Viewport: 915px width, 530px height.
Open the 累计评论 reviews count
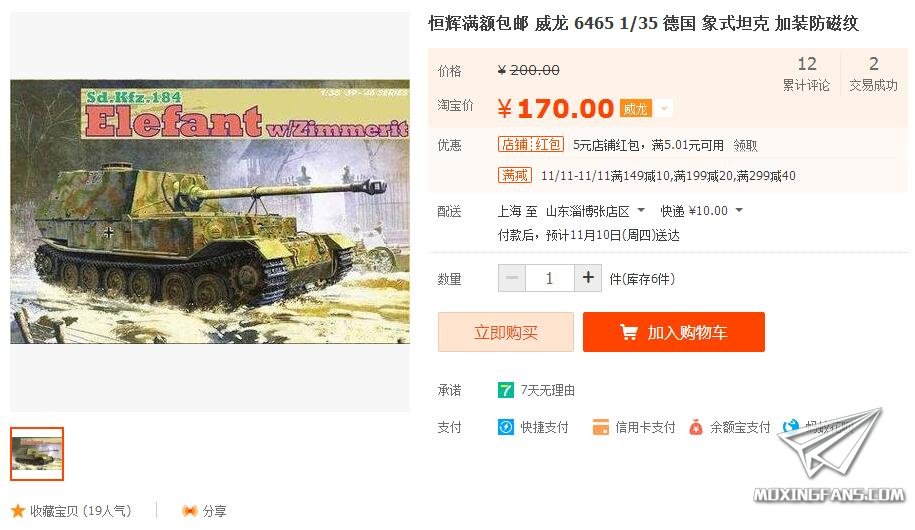(806, 74)
